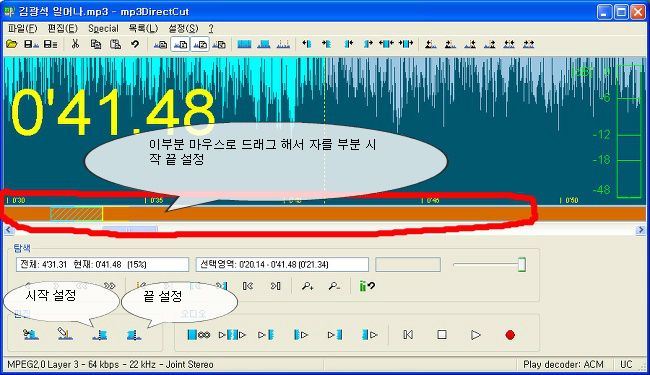Open the 편집(E) menu

pos(63,29)
